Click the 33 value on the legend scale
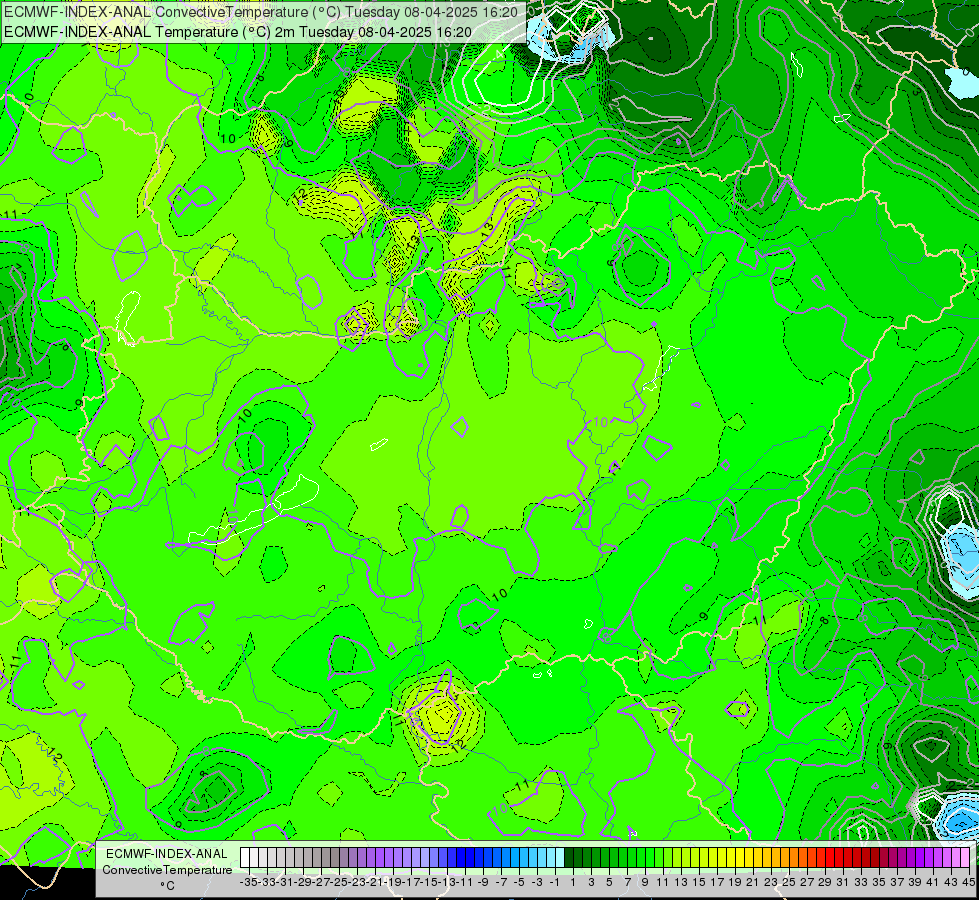The height and width of the screenshot is (900, 979). (x=861, y=882)
